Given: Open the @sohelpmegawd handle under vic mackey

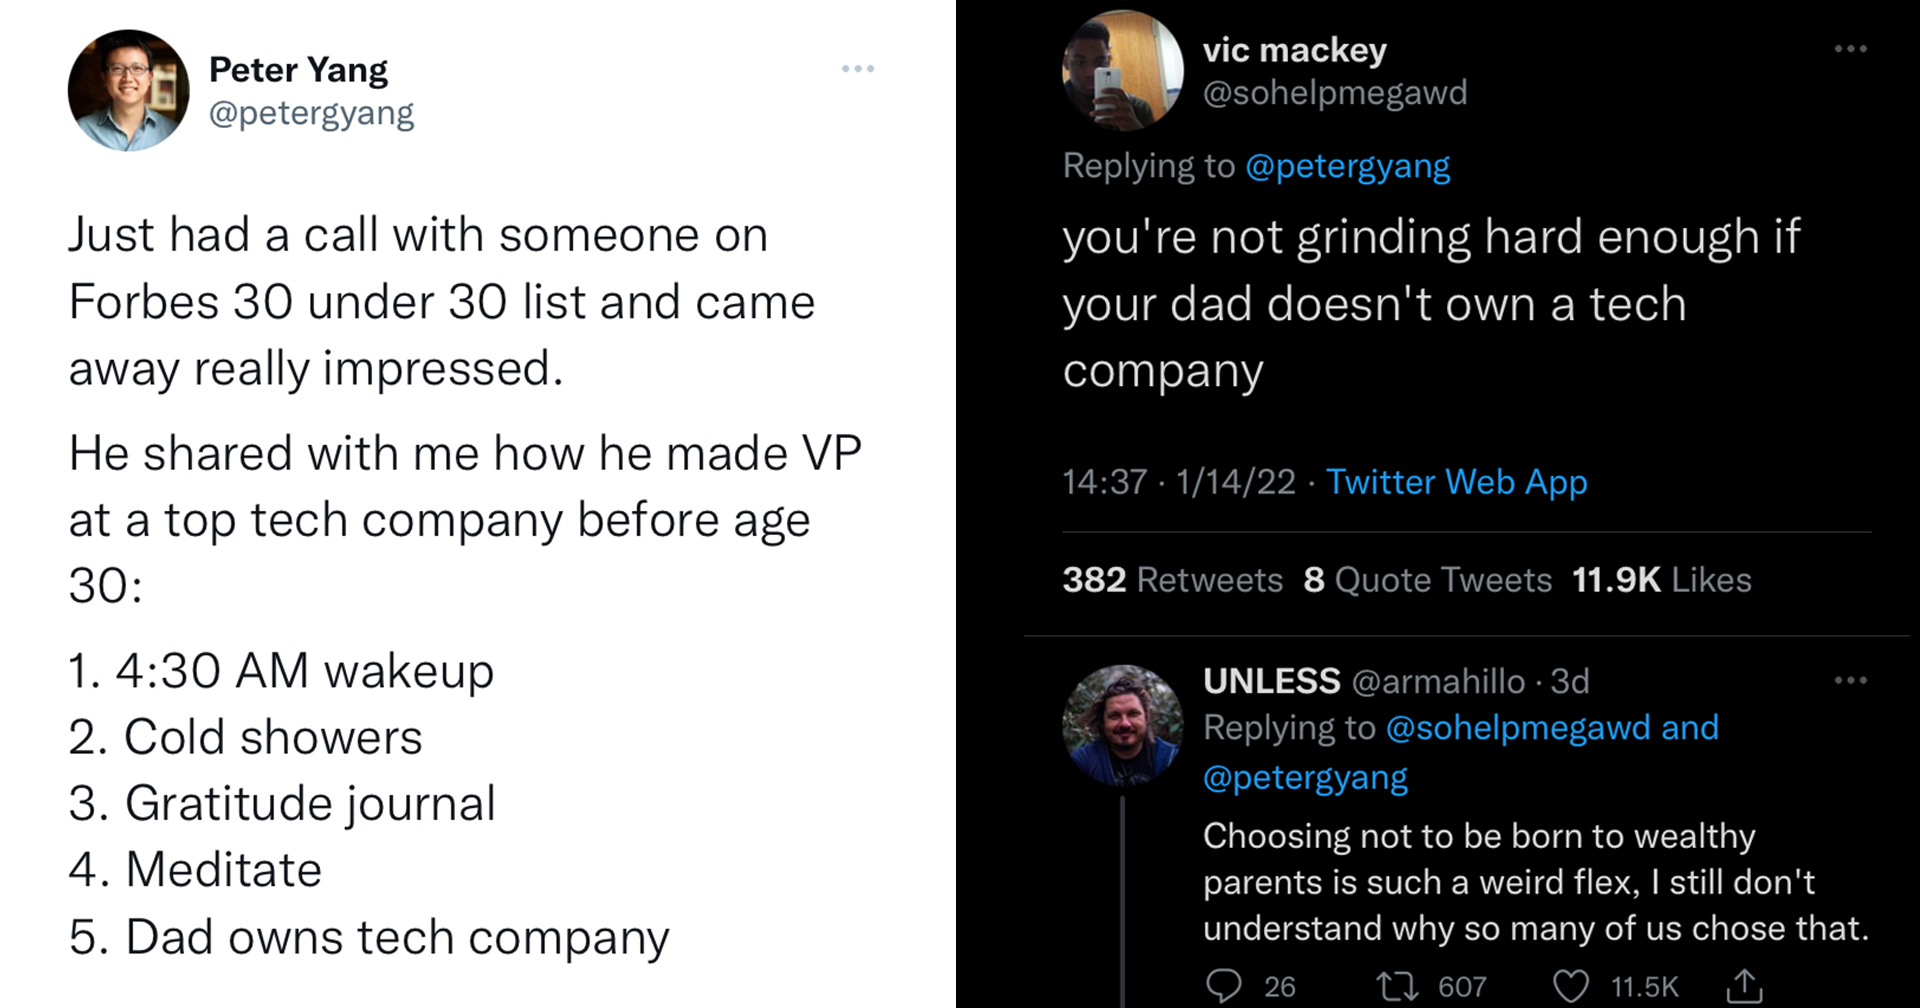Looking at the screenshot, I should (x=1334, y=93).
